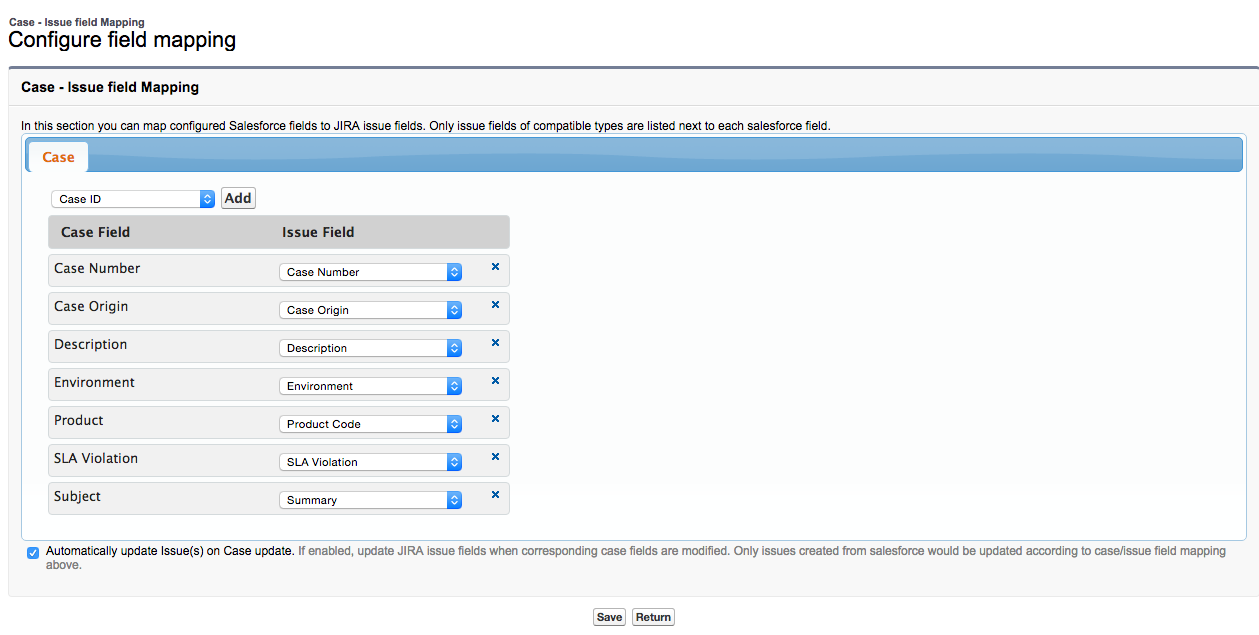Remove the Case Origin mapping row
1259x635 pixels.
point(495,305)
